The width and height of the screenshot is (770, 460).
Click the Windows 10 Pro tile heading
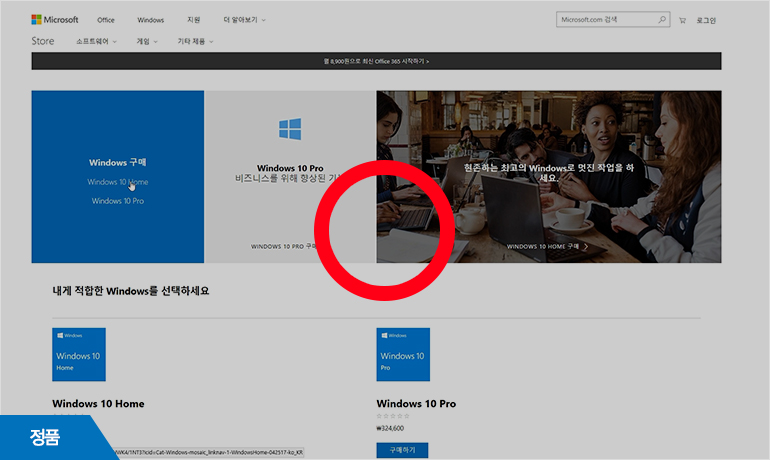pyautogui.click(x=290, y=168)
